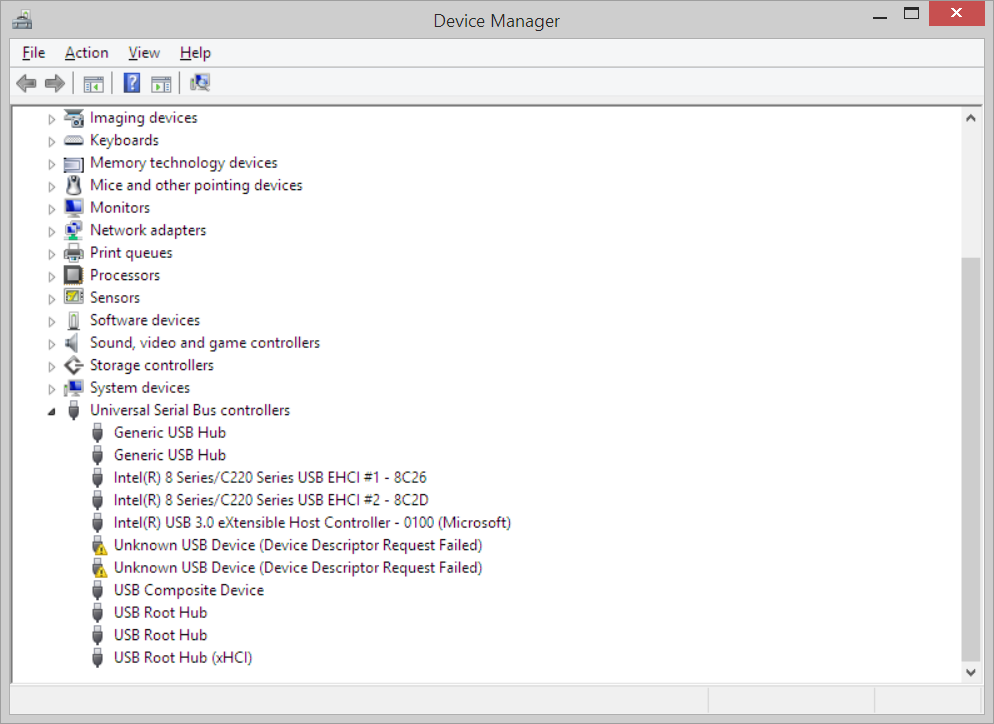Click the USB Composite Device plug icon
994x724 pixels.
pyautogui.click(x=98, y=590)
